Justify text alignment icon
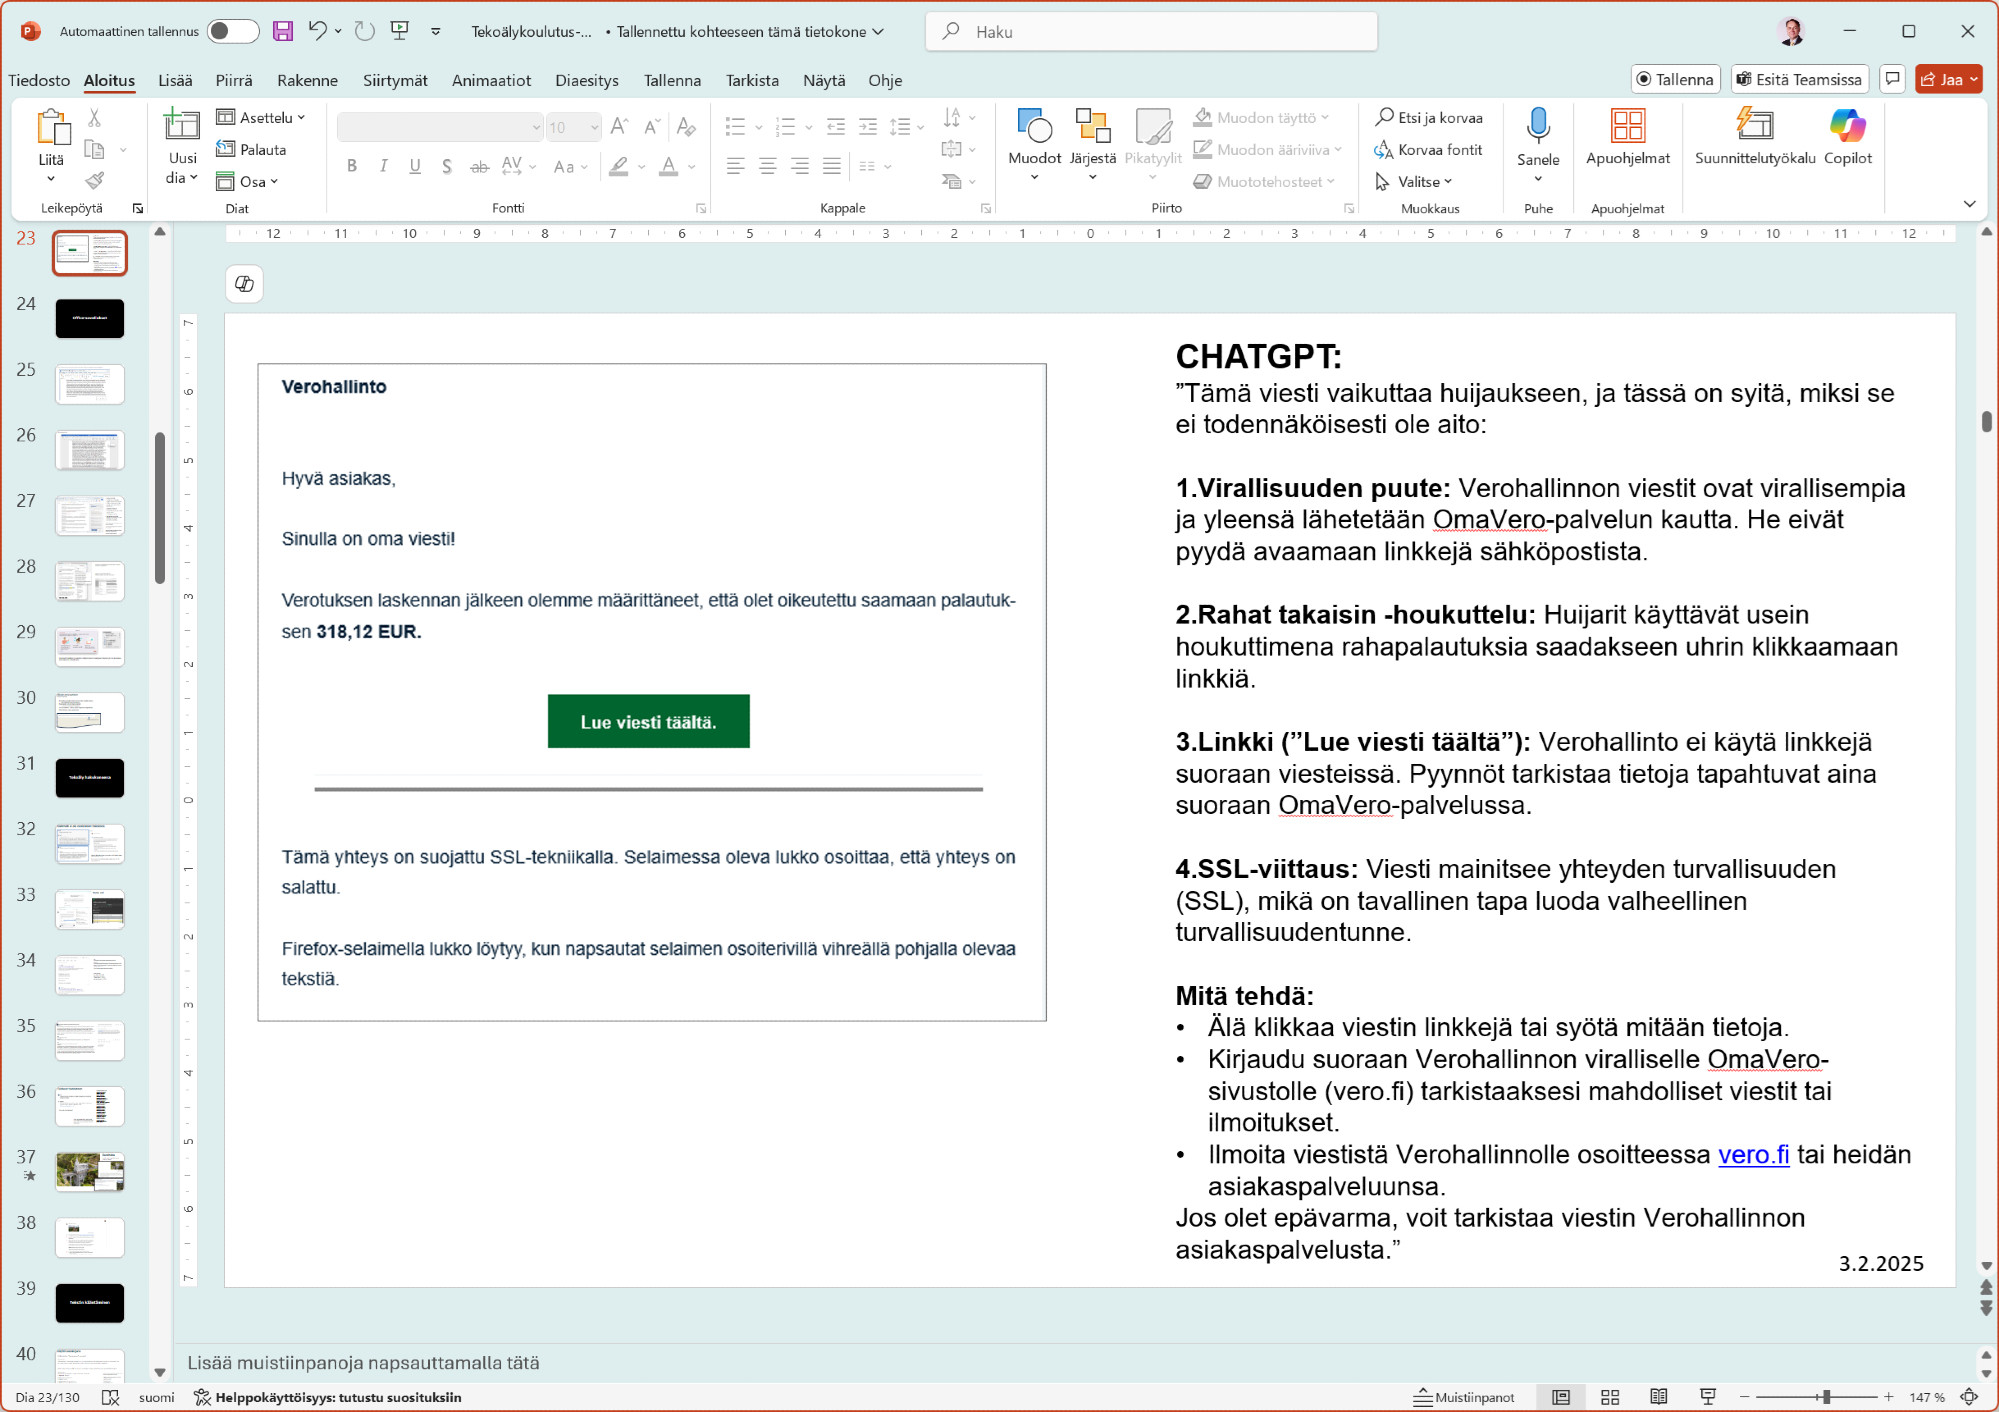Screen dimensions: 1999x1412 [832, 166]
